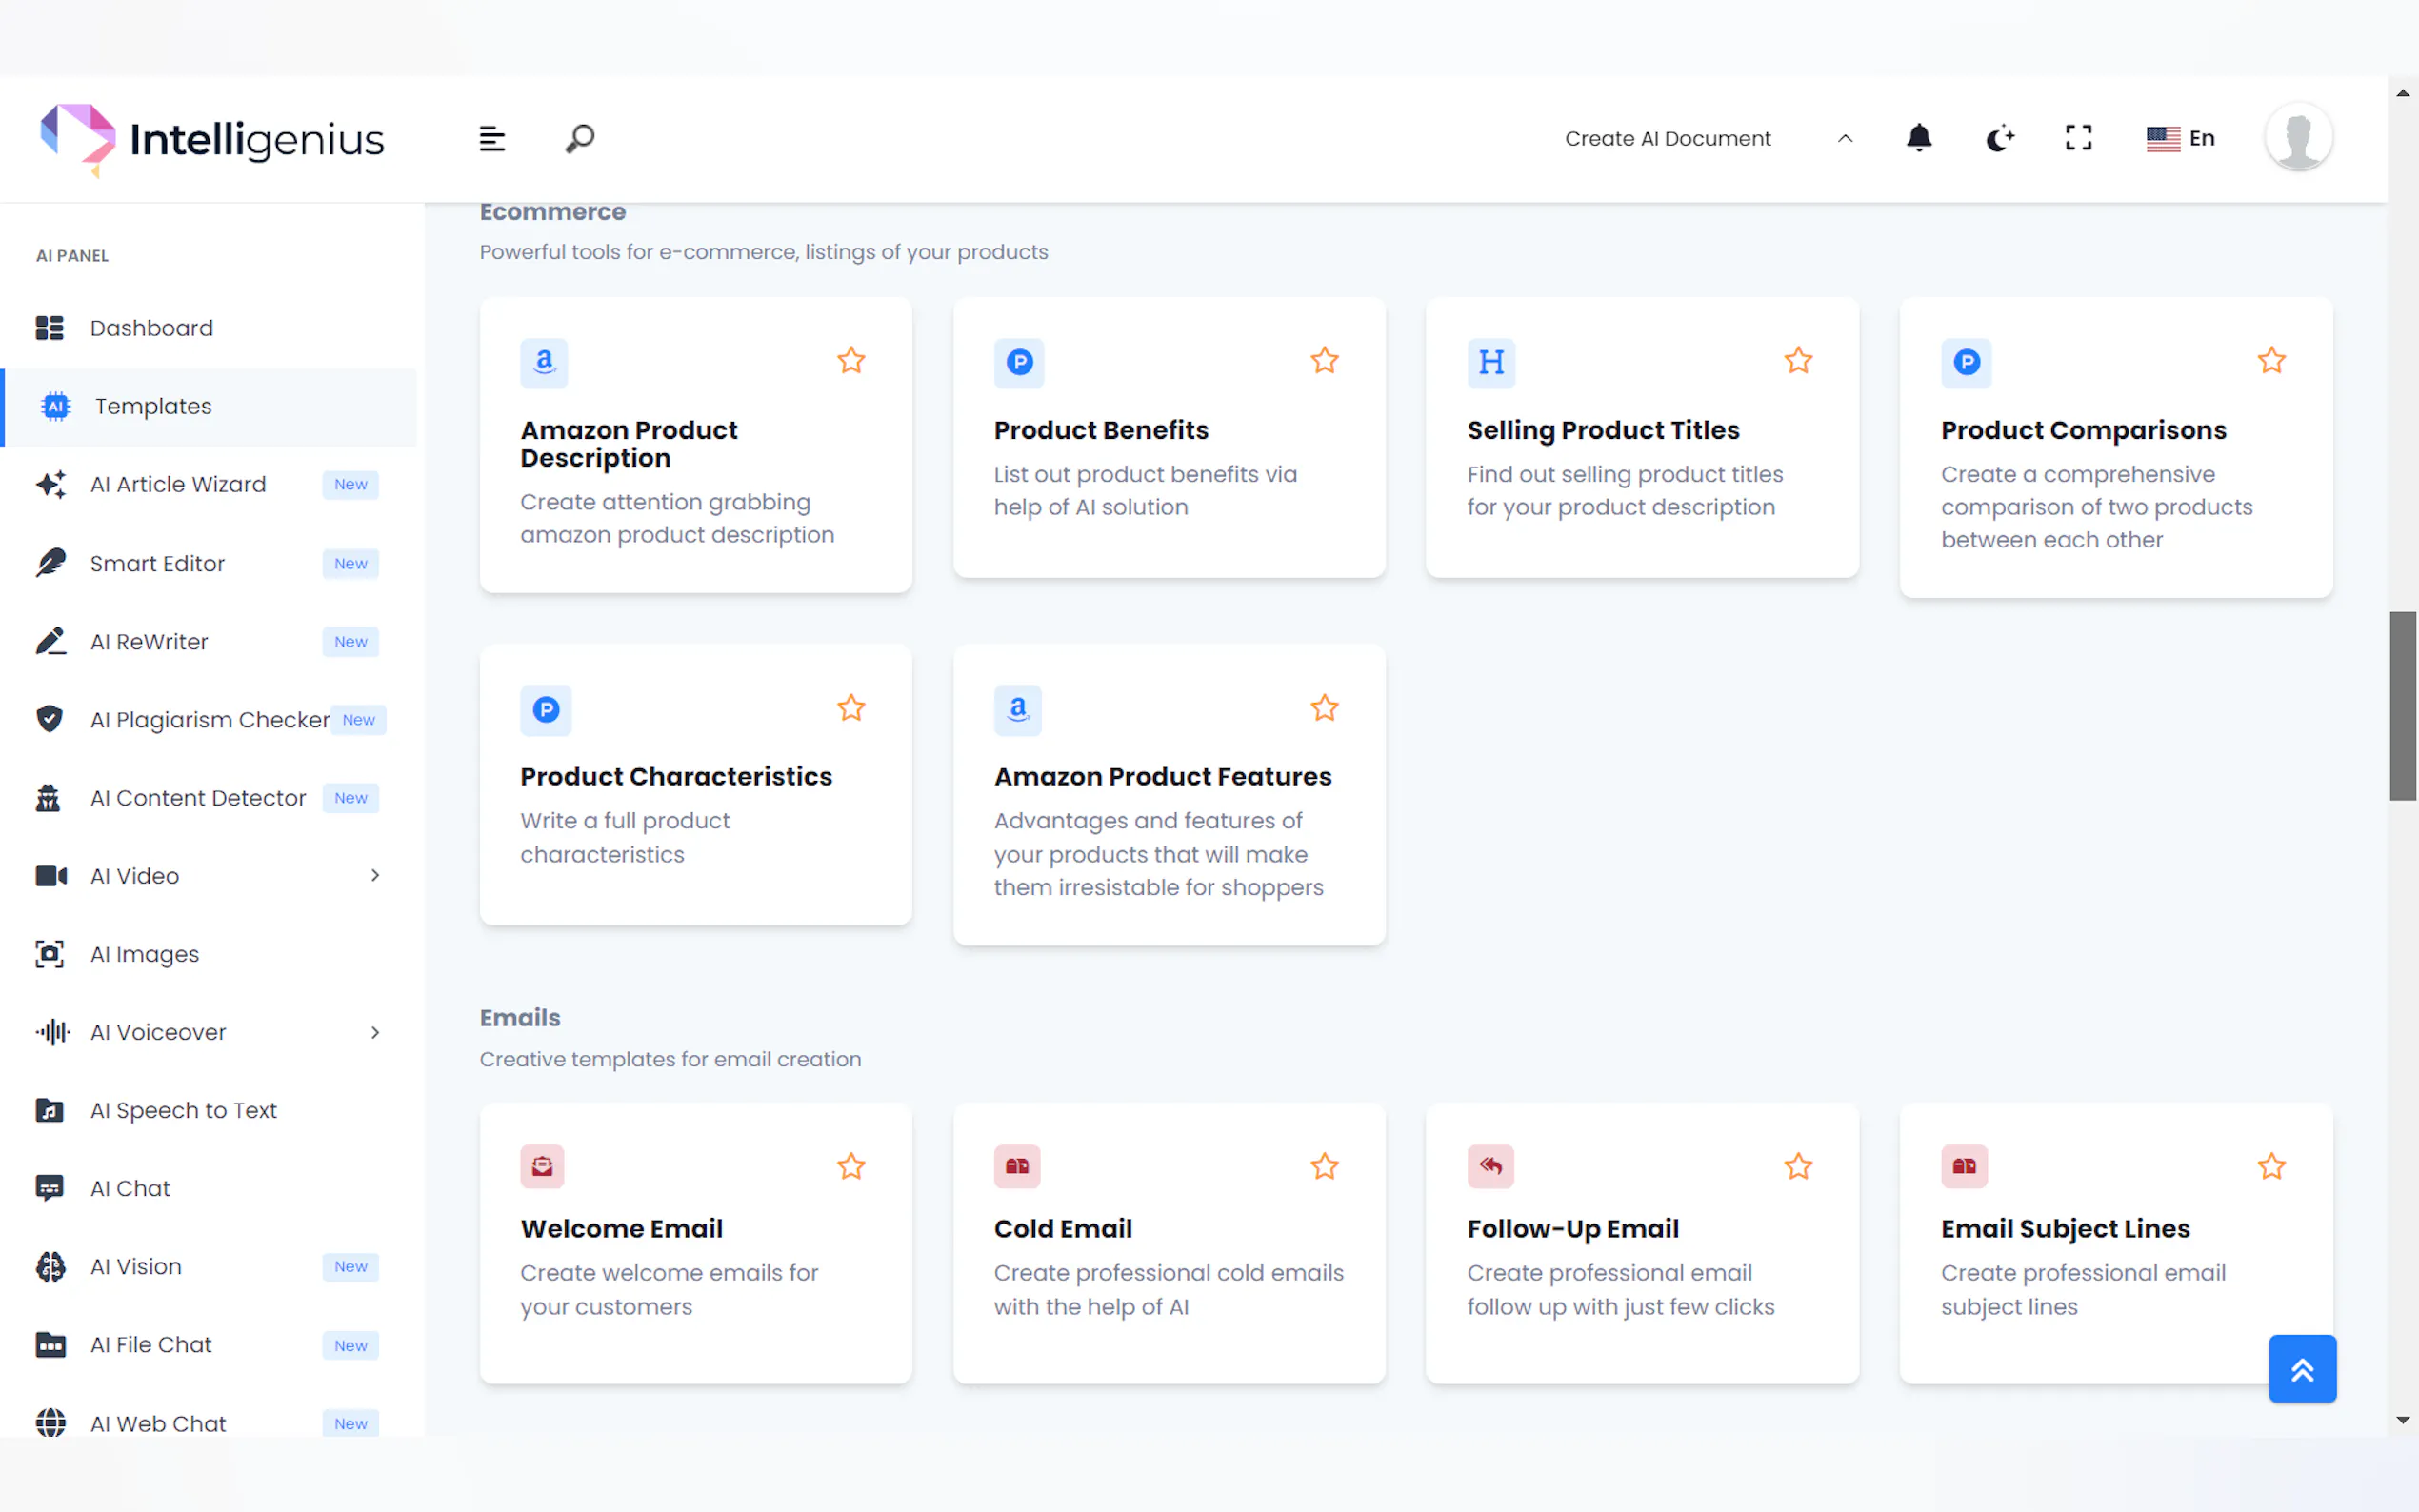Open the language selector En
2419x1512 pixels.
coord(2181,138)
